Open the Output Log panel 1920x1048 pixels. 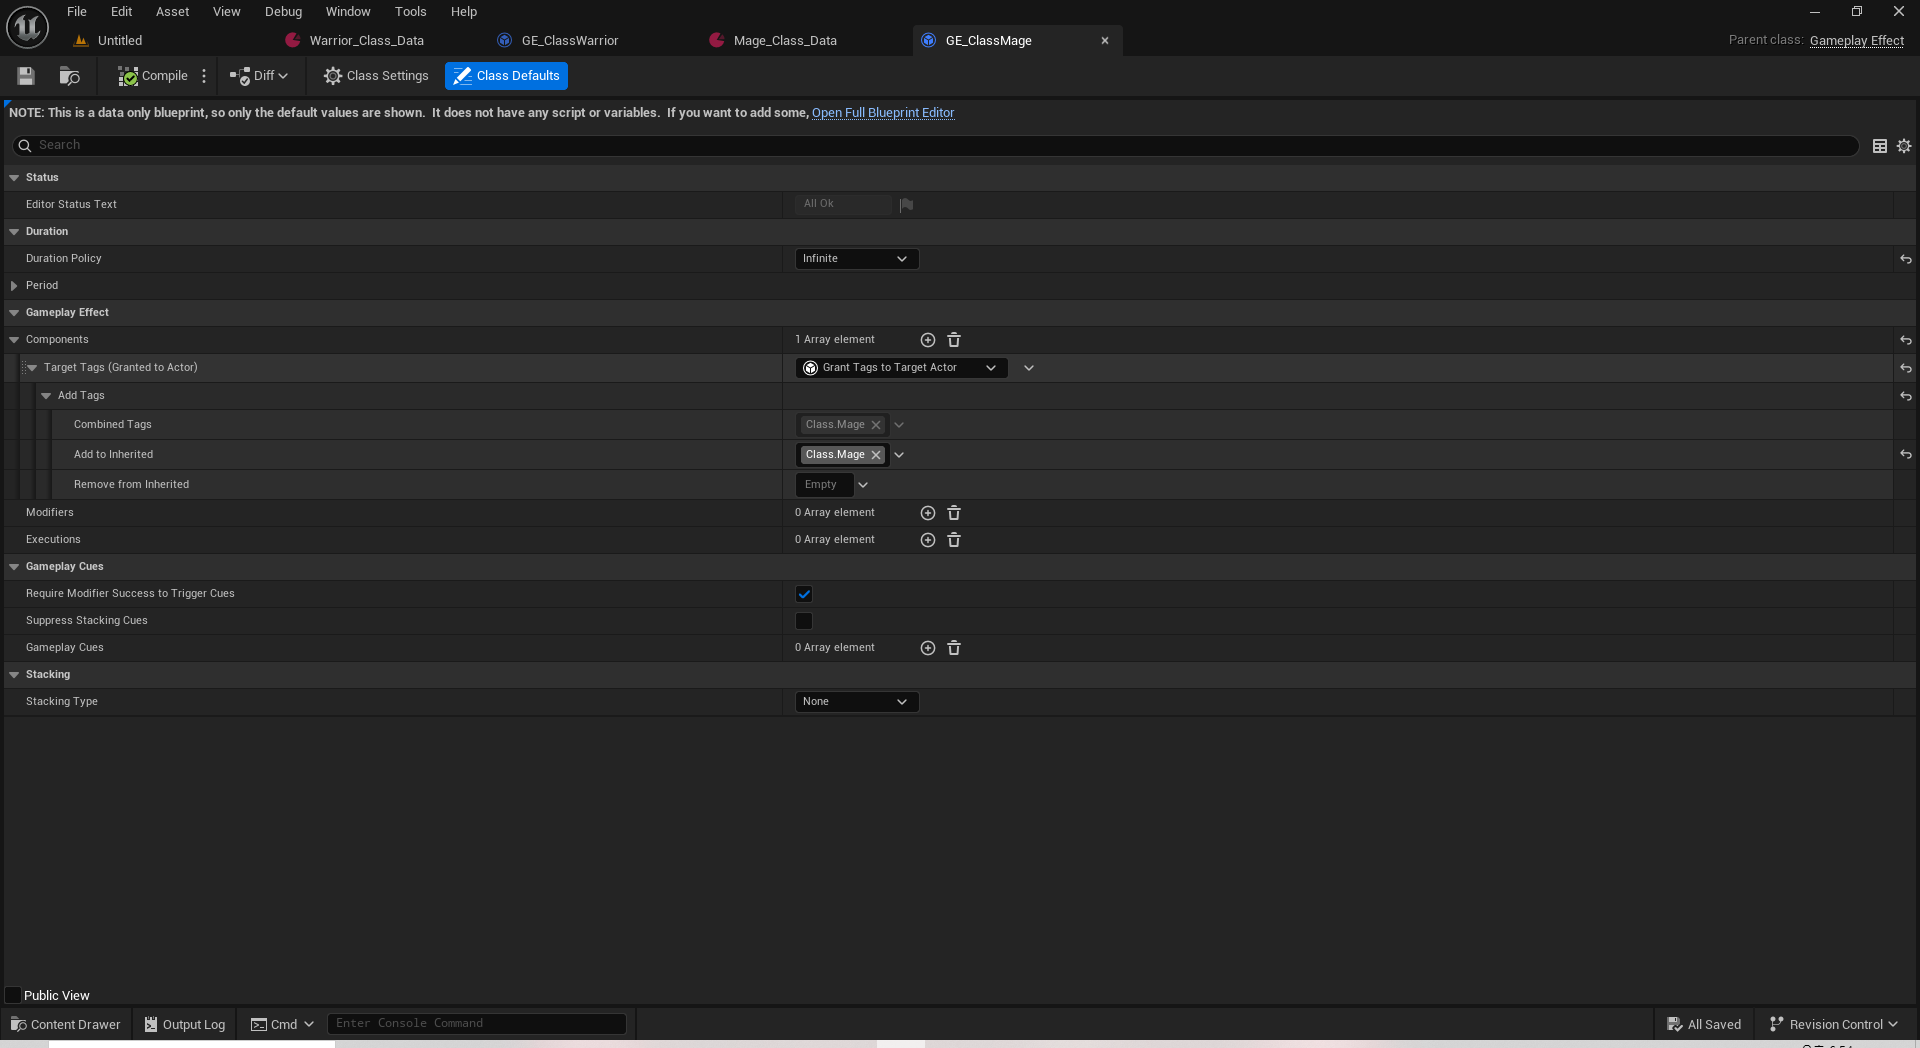(x=184, y=1024)
